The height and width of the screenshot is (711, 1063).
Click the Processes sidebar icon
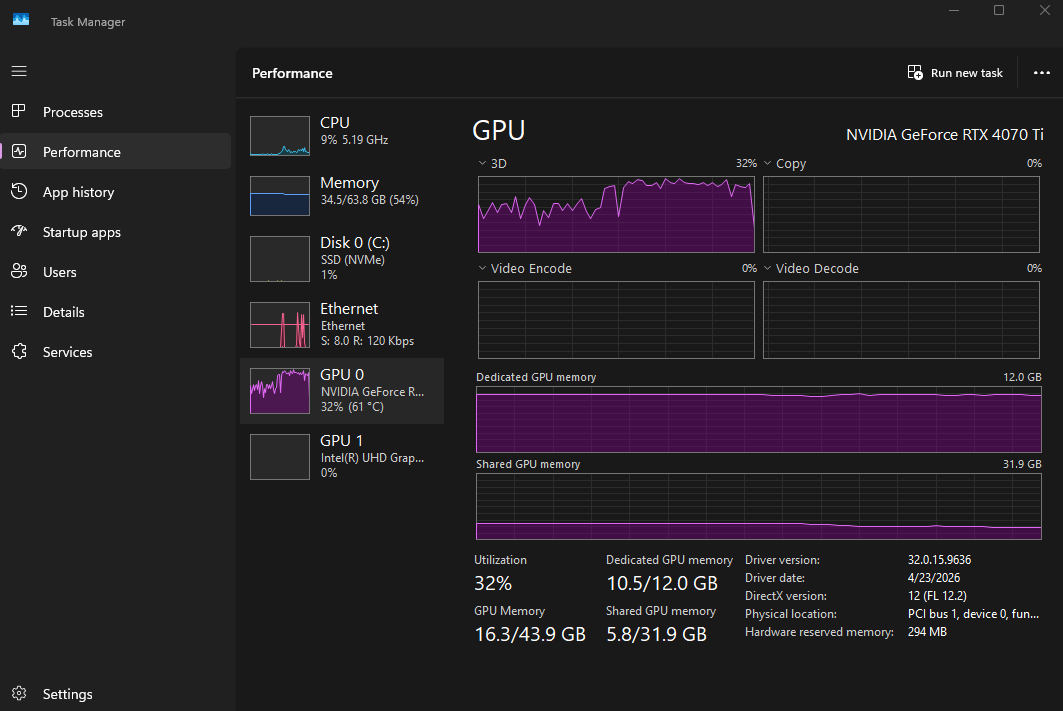pos(19,111)
